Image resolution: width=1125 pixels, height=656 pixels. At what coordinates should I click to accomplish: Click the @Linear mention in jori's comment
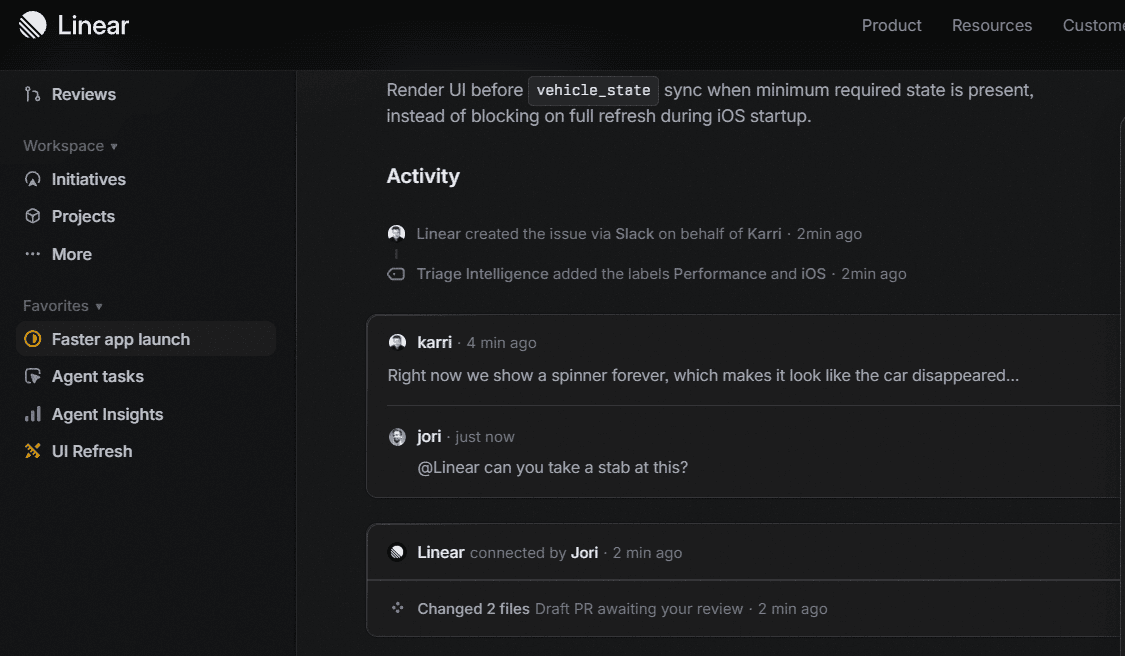click(448, 467)
